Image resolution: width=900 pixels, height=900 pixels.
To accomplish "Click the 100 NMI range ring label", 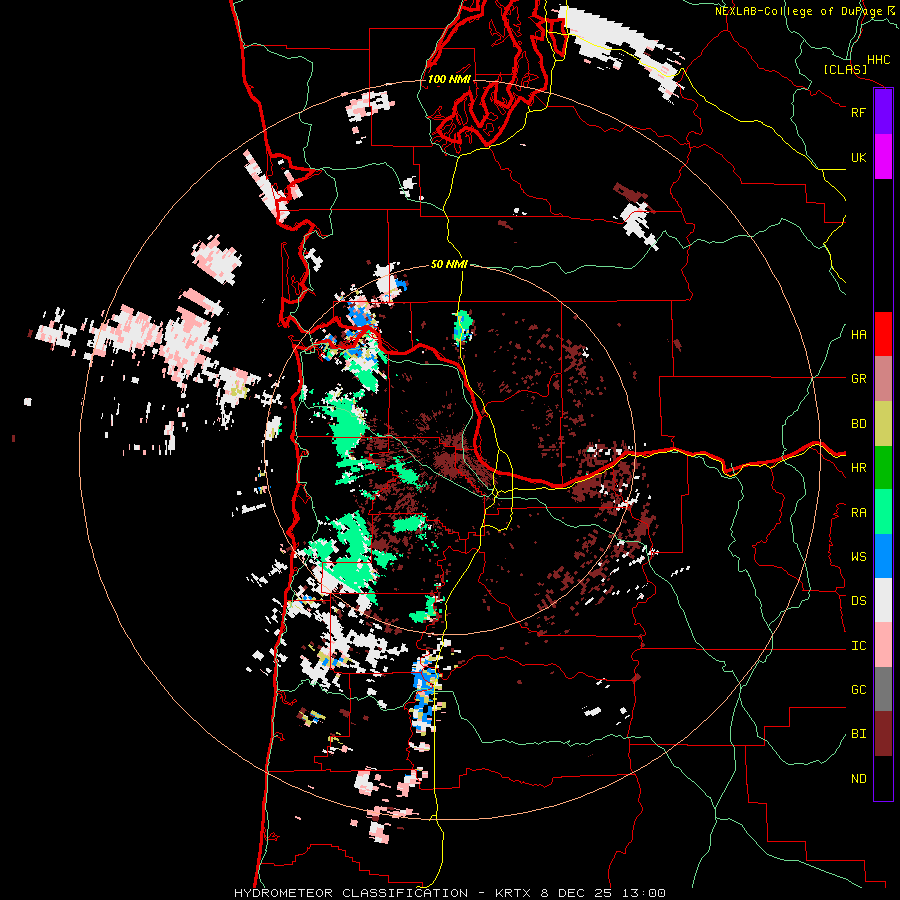I will pos(449,79).
